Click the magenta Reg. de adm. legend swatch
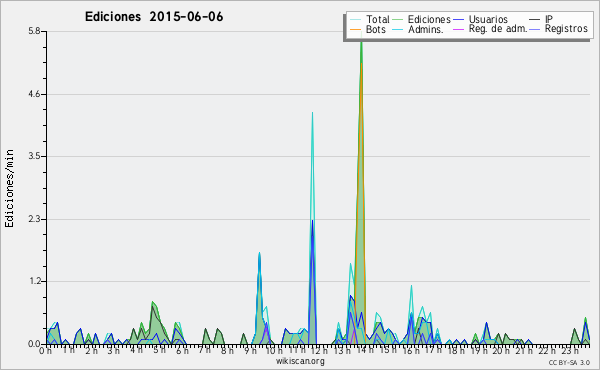This screenshot has height=370, width=600. point(458,29)
